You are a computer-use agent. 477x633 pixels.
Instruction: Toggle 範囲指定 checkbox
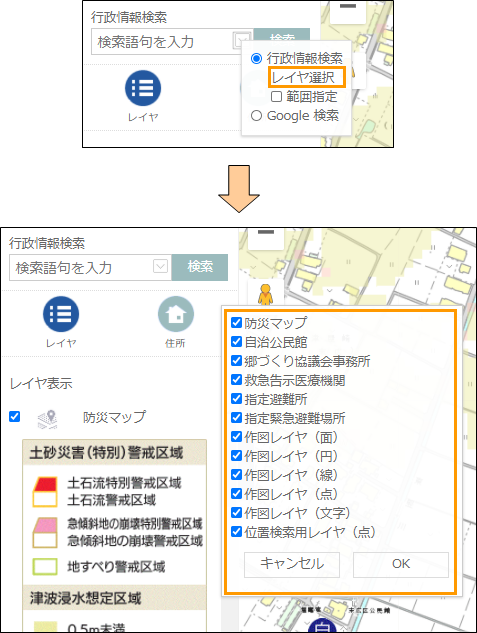[276, 96]
